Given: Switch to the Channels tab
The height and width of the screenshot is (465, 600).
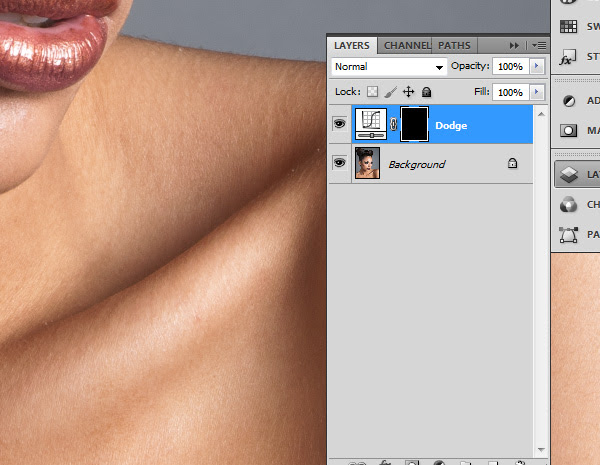Looking at the screenshot, I should pyautogui.click(x=406, y=45).
